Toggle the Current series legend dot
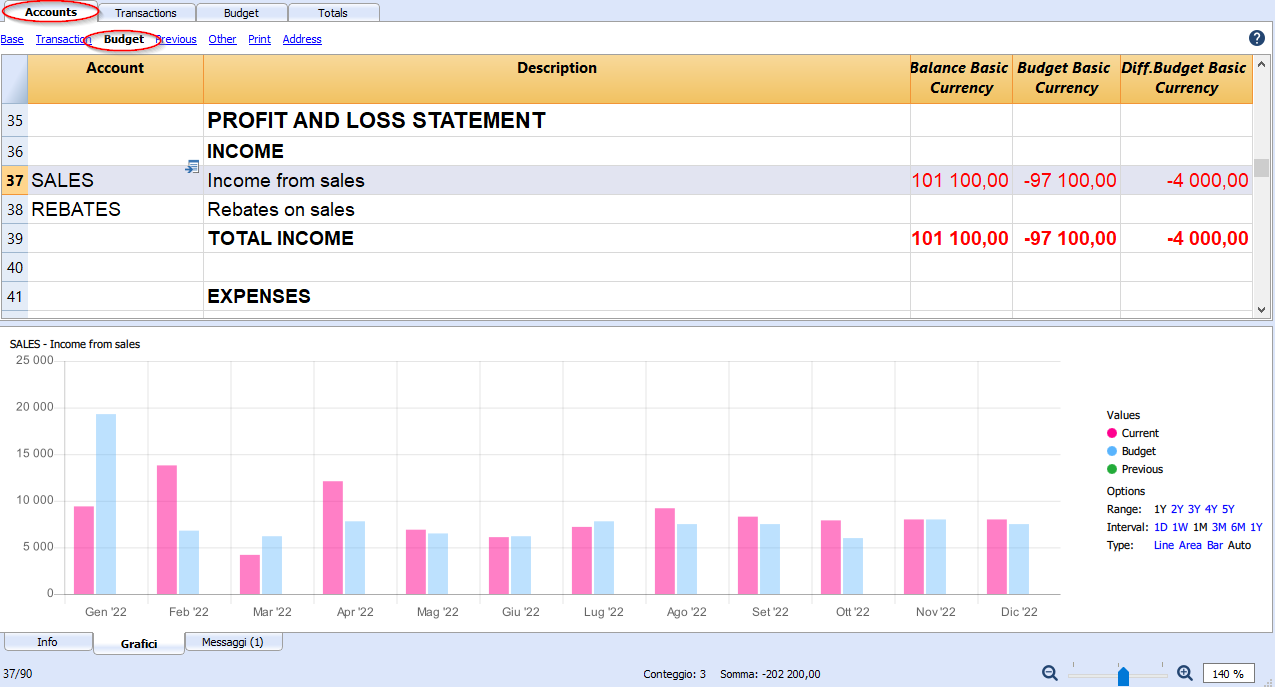Image resolution: width=1275 pixels, height=687 pixels. pos(1112,433)
